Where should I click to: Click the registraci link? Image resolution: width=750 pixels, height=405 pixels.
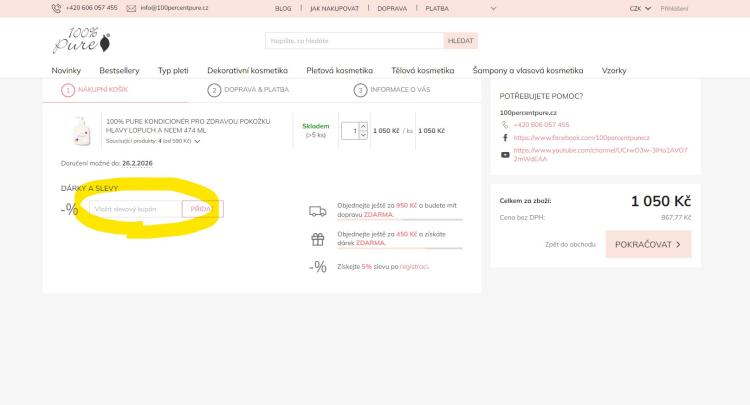click(414, 267)
